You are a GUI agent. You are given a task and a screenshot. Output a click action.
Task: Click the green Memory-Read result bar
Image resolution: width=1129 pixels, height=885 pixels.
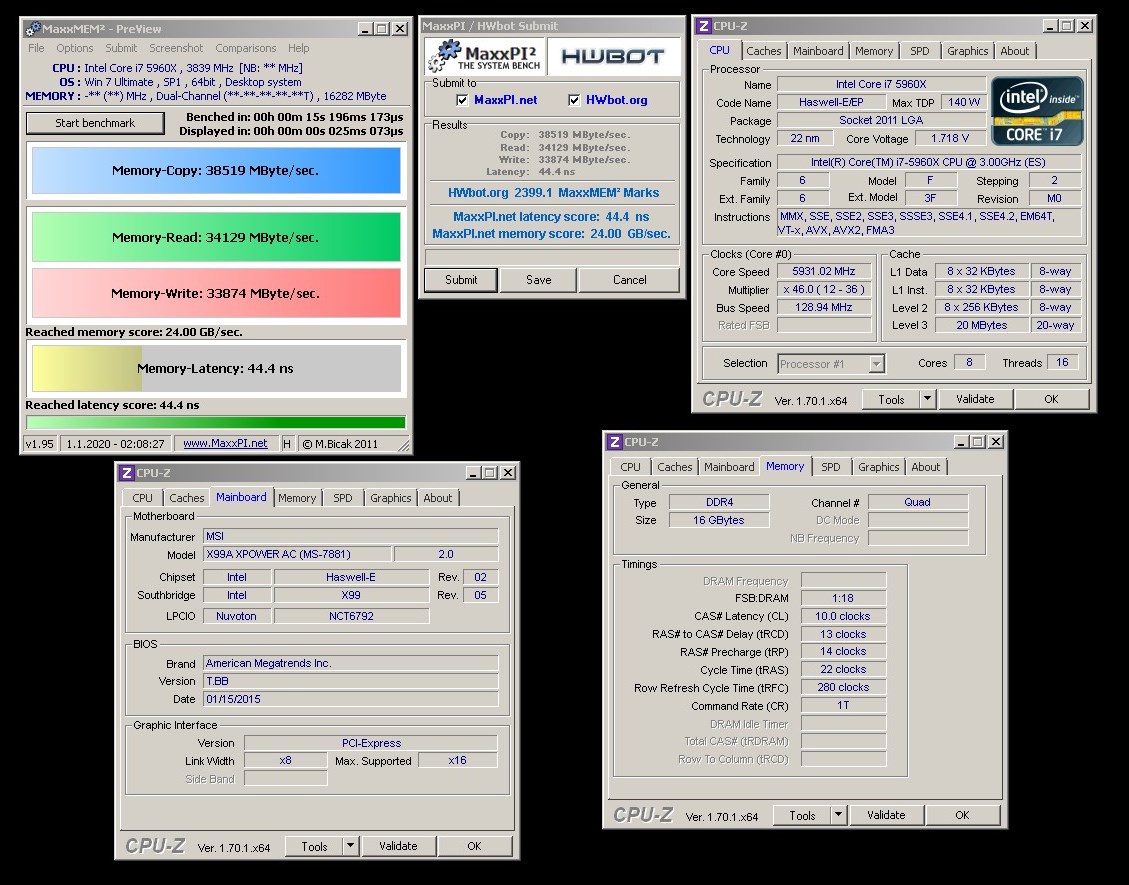[x=216, y=237]
